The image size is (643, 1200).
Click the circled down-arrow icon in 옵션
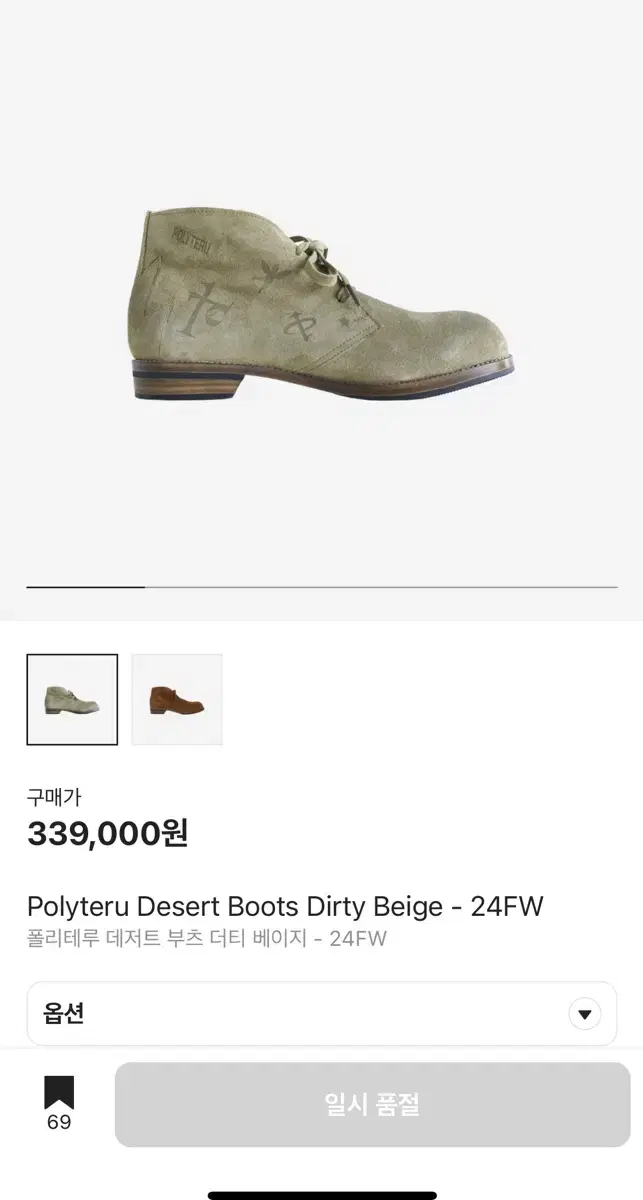[x=585, y=1014]
